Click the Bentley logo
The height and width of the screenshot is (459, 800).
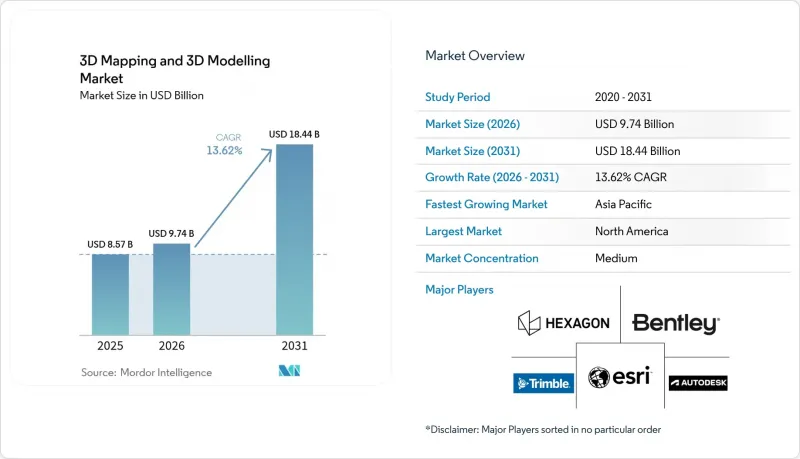676,323
